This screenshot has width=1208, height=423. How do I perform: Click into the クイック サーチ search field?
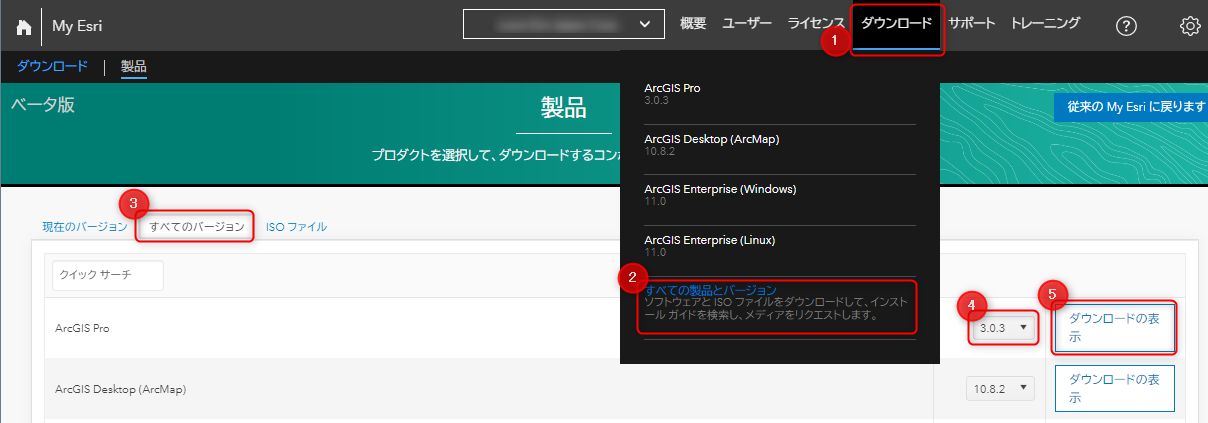click(107, 274)
